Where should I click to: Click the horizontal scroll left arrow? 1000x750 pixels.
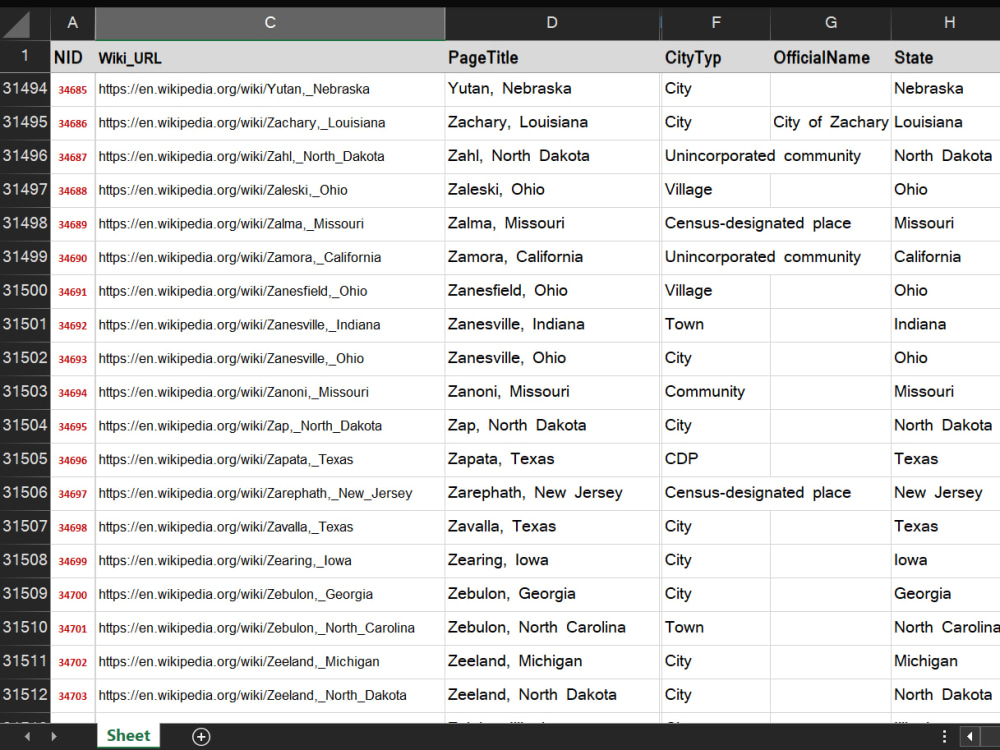click(969, 737)
